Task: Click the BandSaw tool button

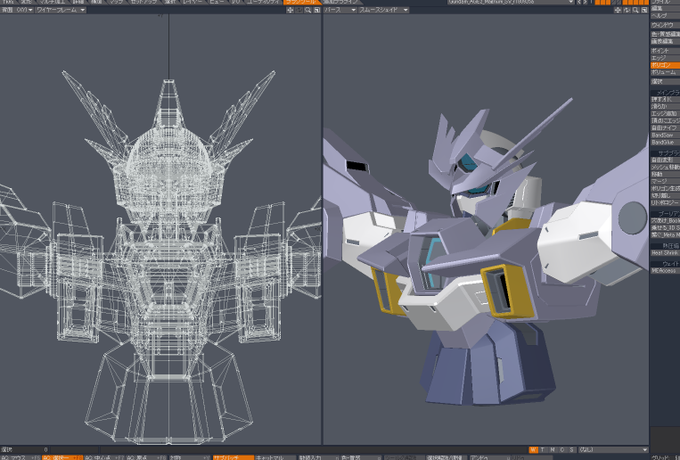Action: [665, 135]
